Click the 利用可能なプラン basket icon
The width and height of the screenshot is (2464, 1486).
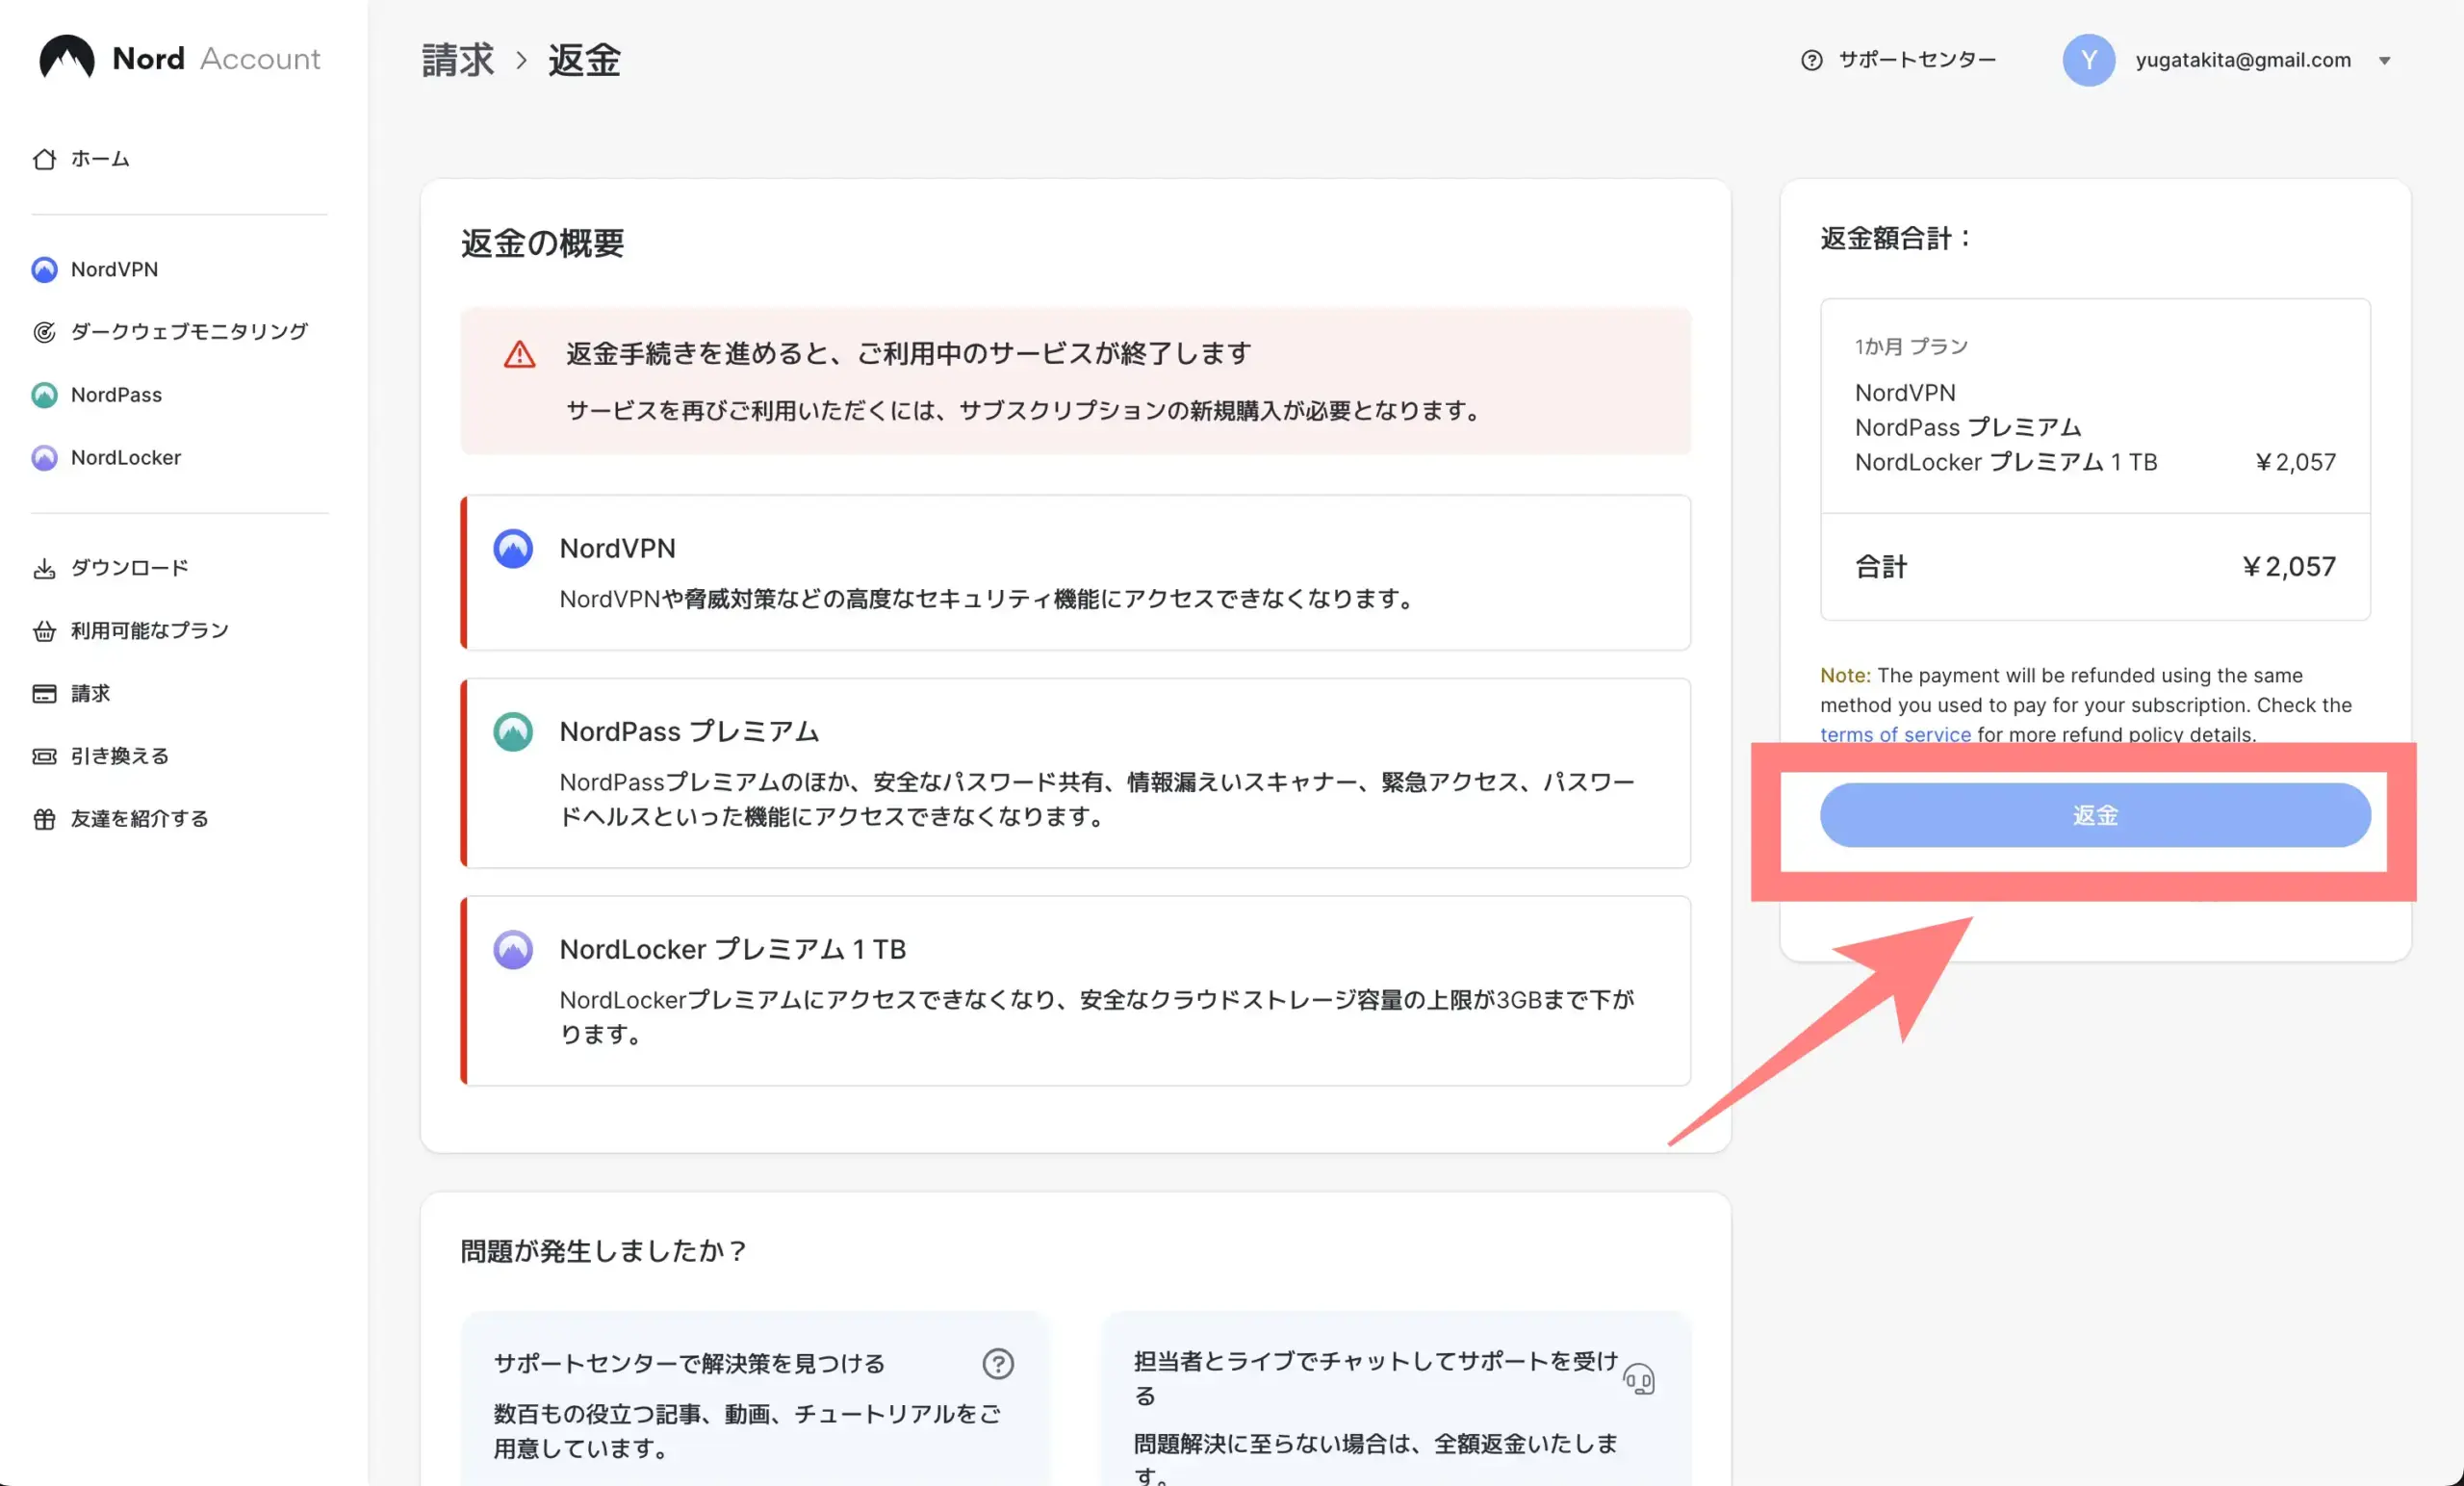(x=44, y=631)
